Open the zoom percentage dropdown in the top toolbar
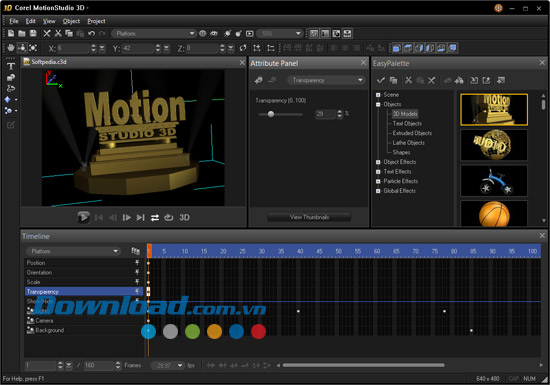550x385 pixels. coord(280,34)
